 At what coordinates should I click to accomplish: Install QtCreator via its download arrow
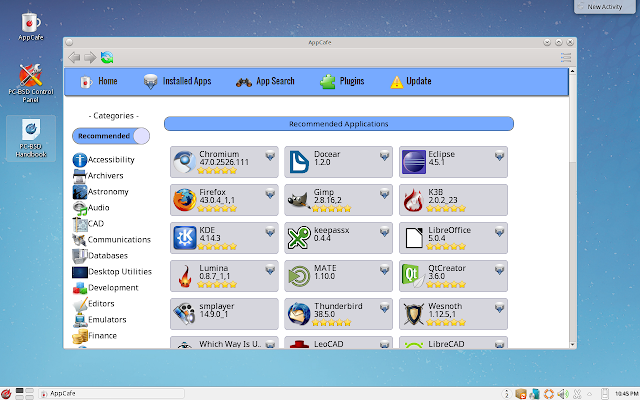[x=499, y=269]
